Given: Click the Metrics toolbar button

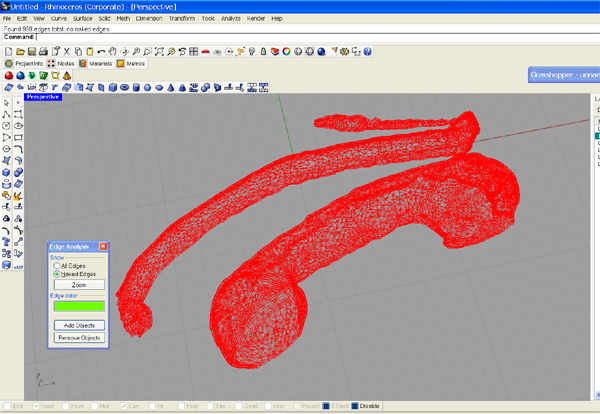Looking at the screenshot, I should (131, 64).
